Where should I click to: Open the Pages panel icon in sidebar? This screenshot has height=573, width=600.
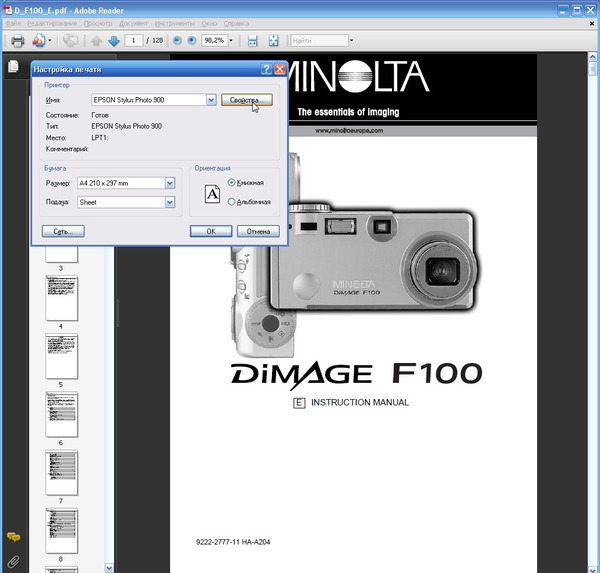point(13,67)
